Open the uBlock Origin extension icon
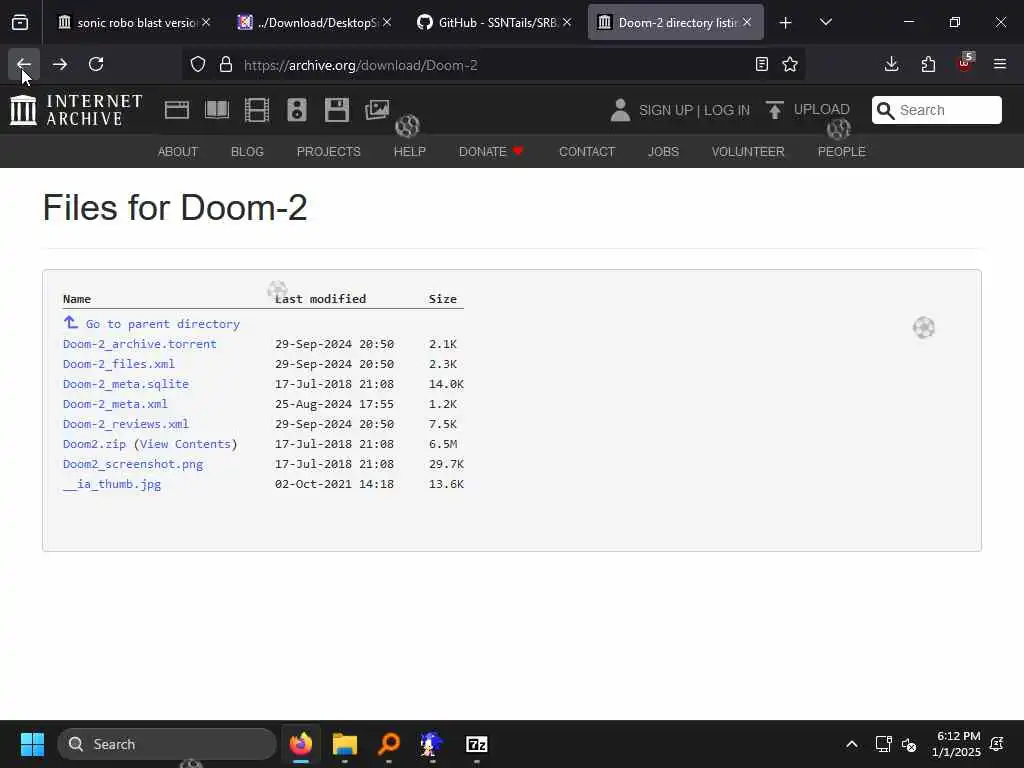1024x768 pixels. pyautogui.click(x=965, y=63)
